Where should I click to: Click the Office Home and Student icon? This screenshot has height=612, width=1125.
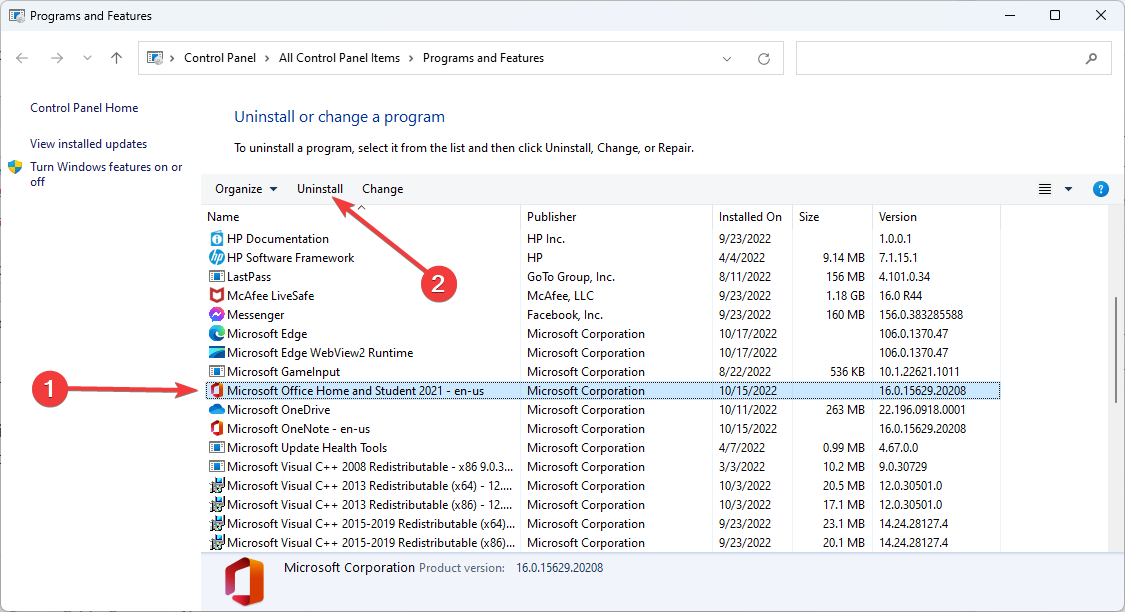click(216, 390)
